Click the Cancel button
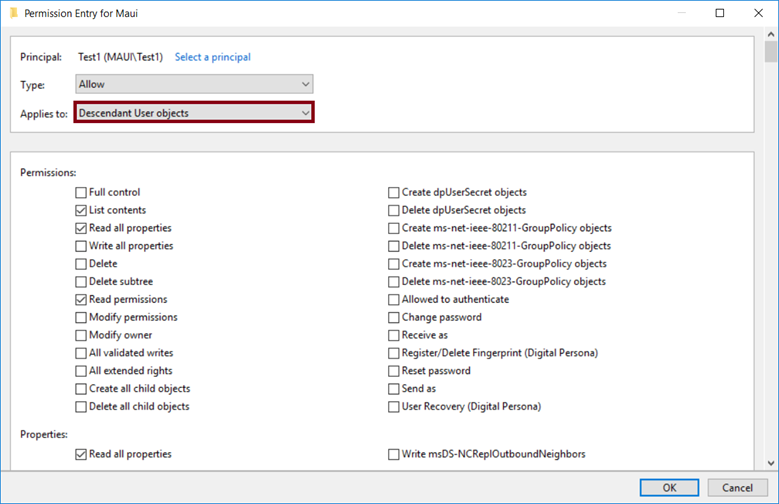The height and width of the screenshot is (504, 779). click(731, 487)
